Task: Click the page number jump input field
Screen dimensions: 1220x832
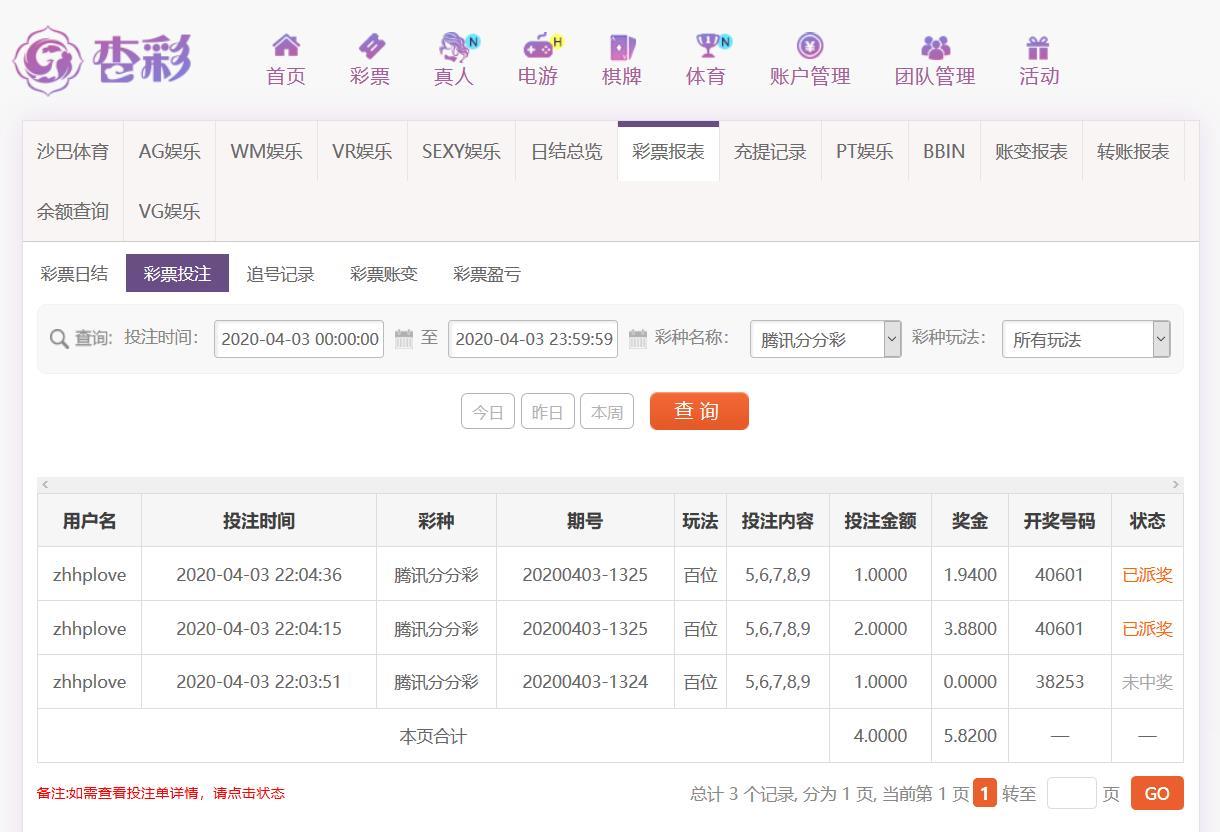Action: (x=1071, y=794)
